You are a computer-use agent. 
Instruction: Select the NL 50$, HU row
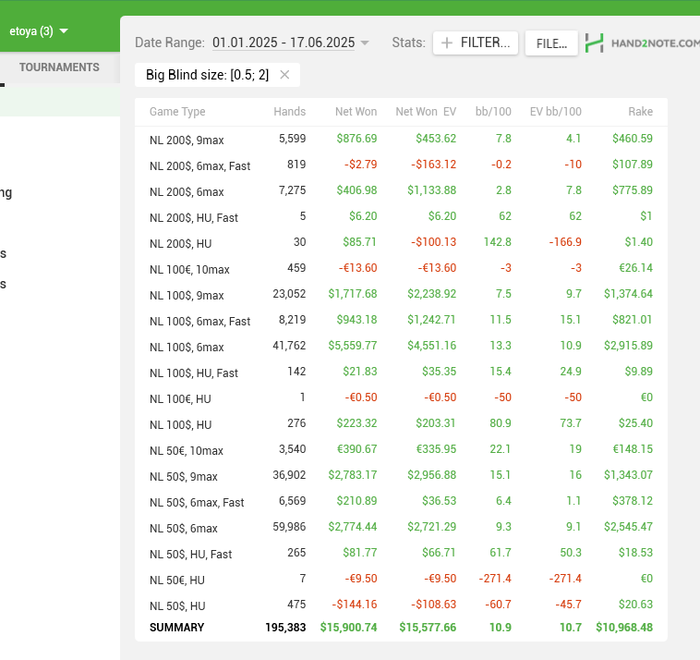click(177, 606)
